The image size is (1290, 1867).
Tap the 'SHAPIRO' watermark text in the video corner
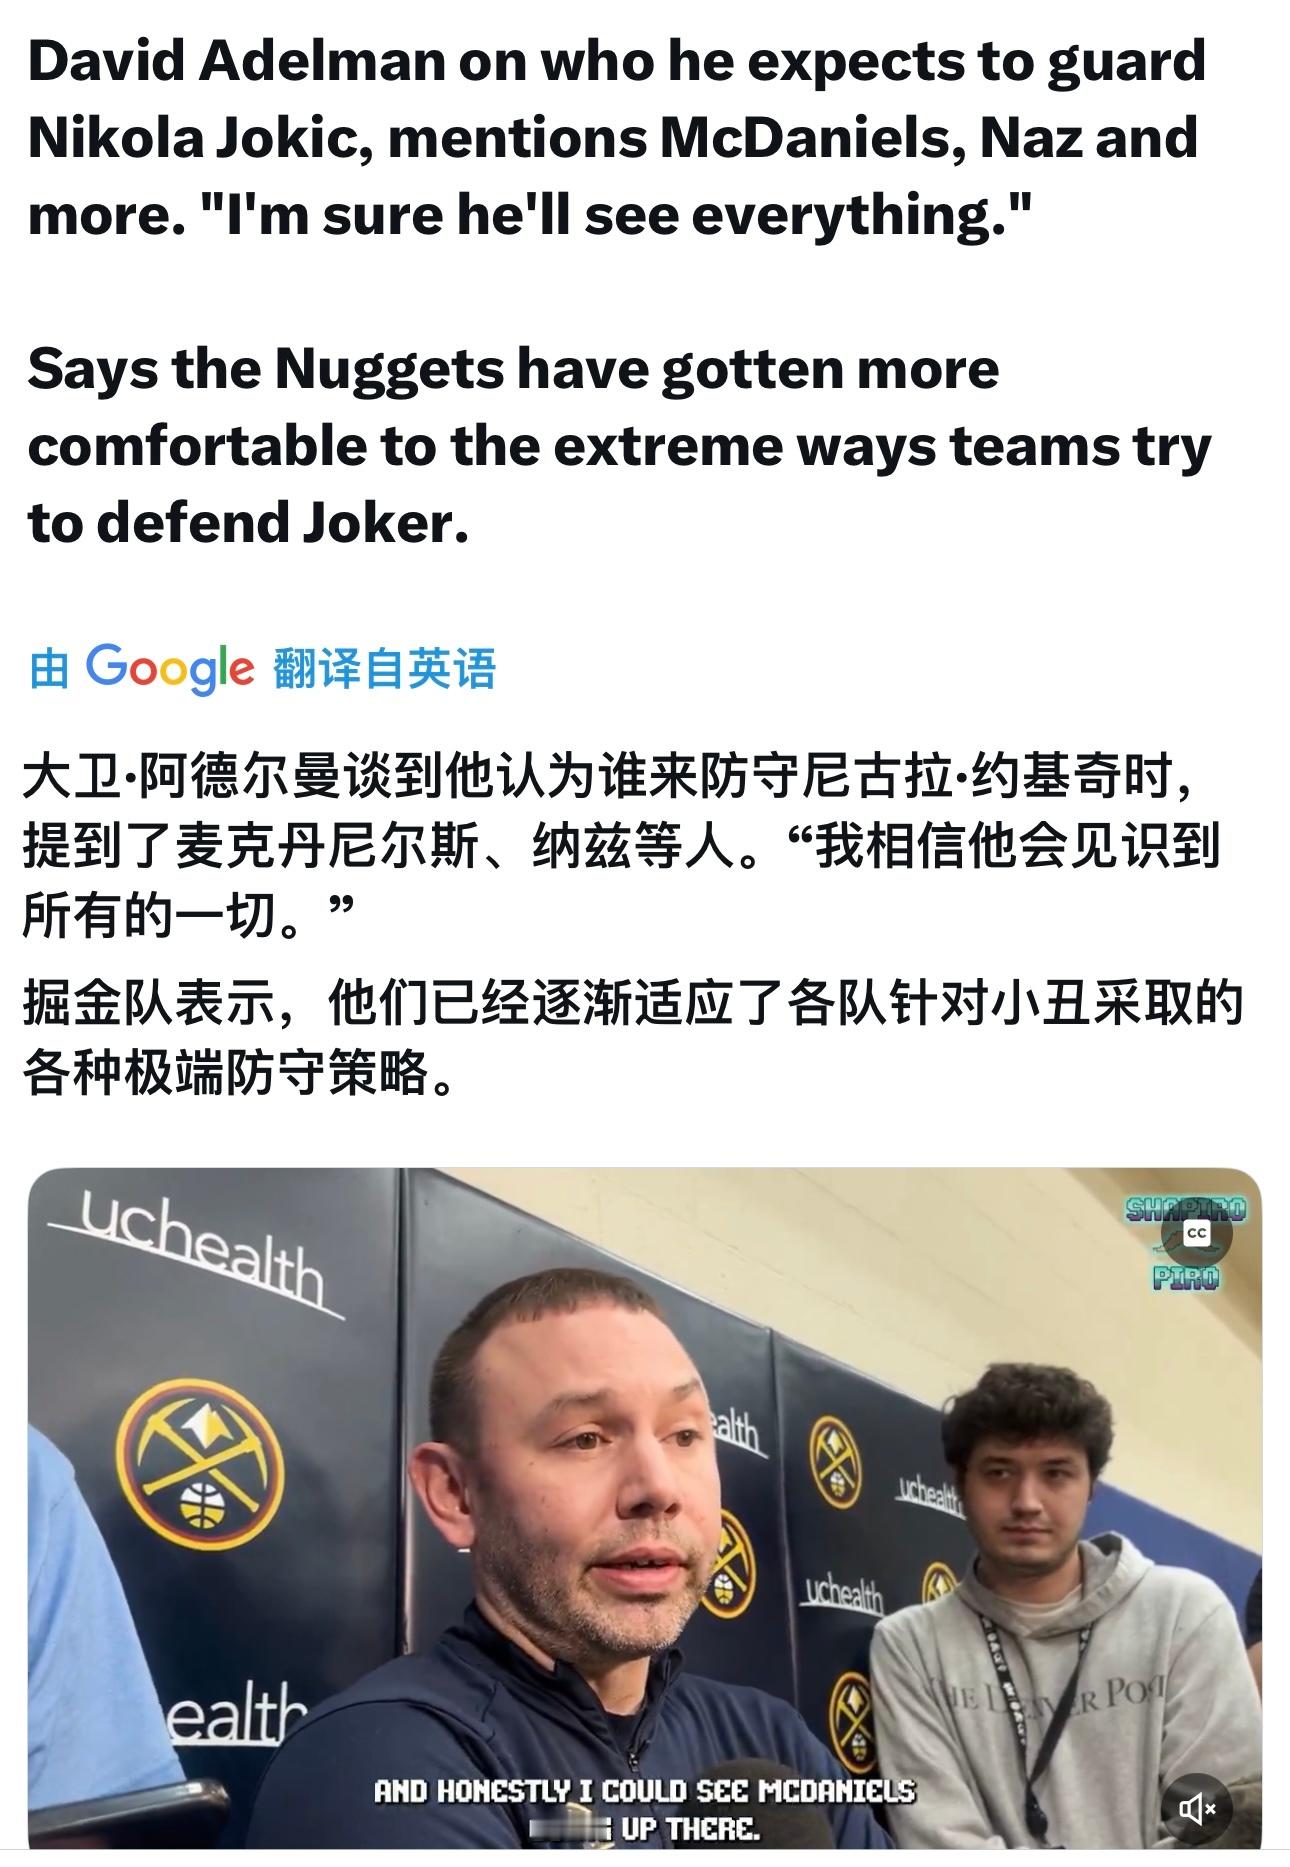pyautogui.click(x=1187, y=1210)
